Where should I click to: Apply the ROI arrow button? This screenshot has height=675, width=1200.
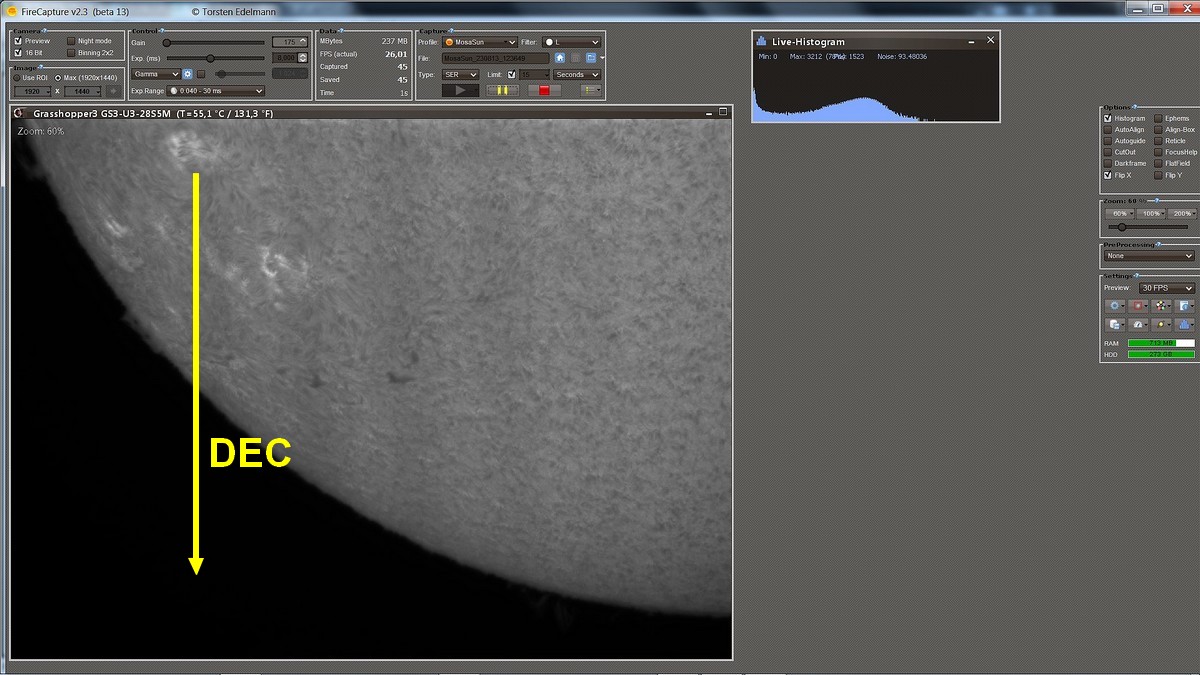(x=112, y=91)
